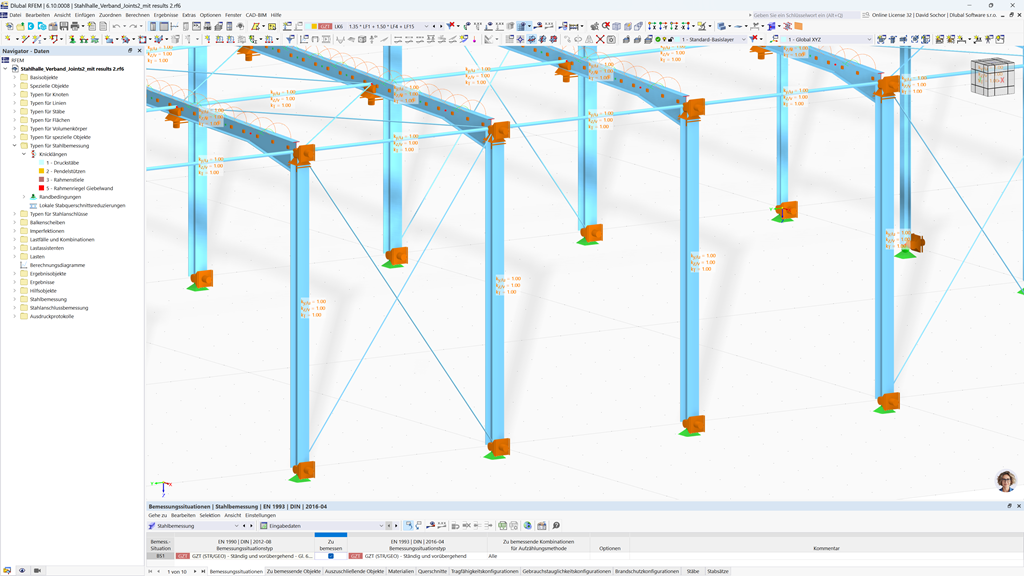Click the red X delete icon

coord(600,39)
